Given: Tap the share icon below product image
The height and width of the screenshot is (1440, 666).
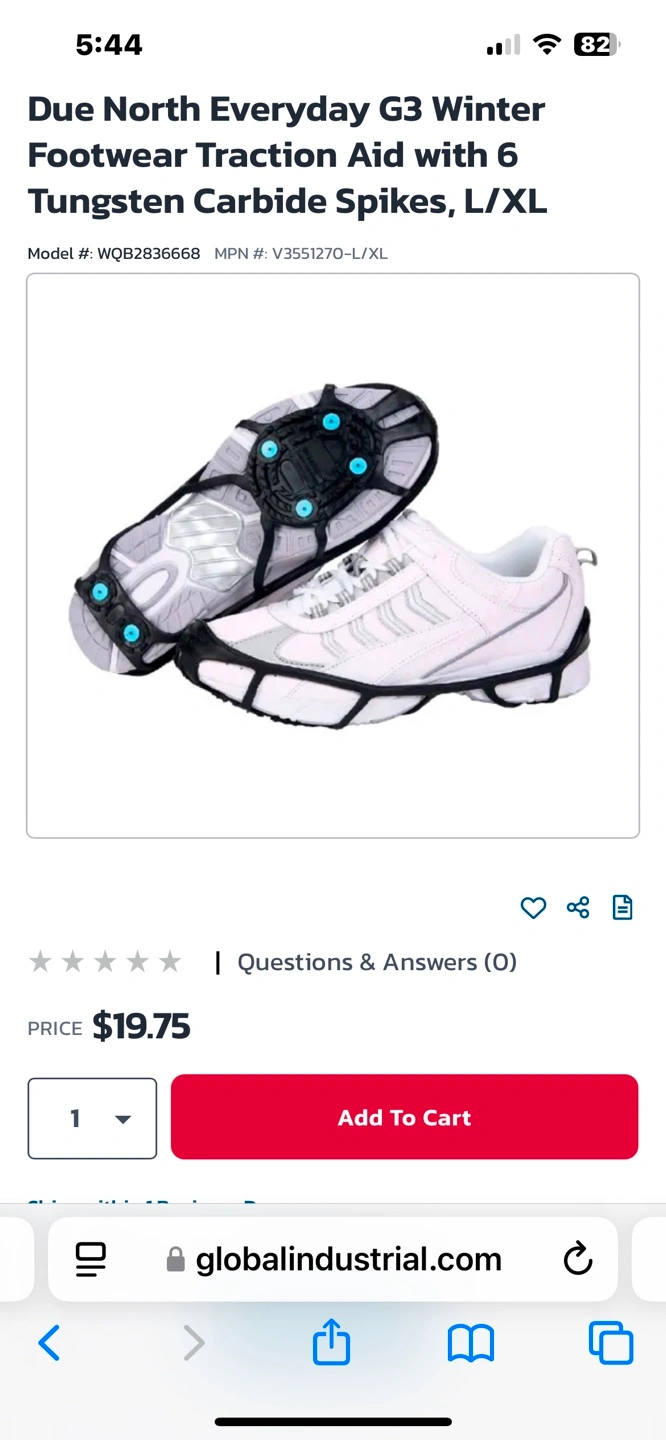Looking at the screenshot, I should 578,908.
